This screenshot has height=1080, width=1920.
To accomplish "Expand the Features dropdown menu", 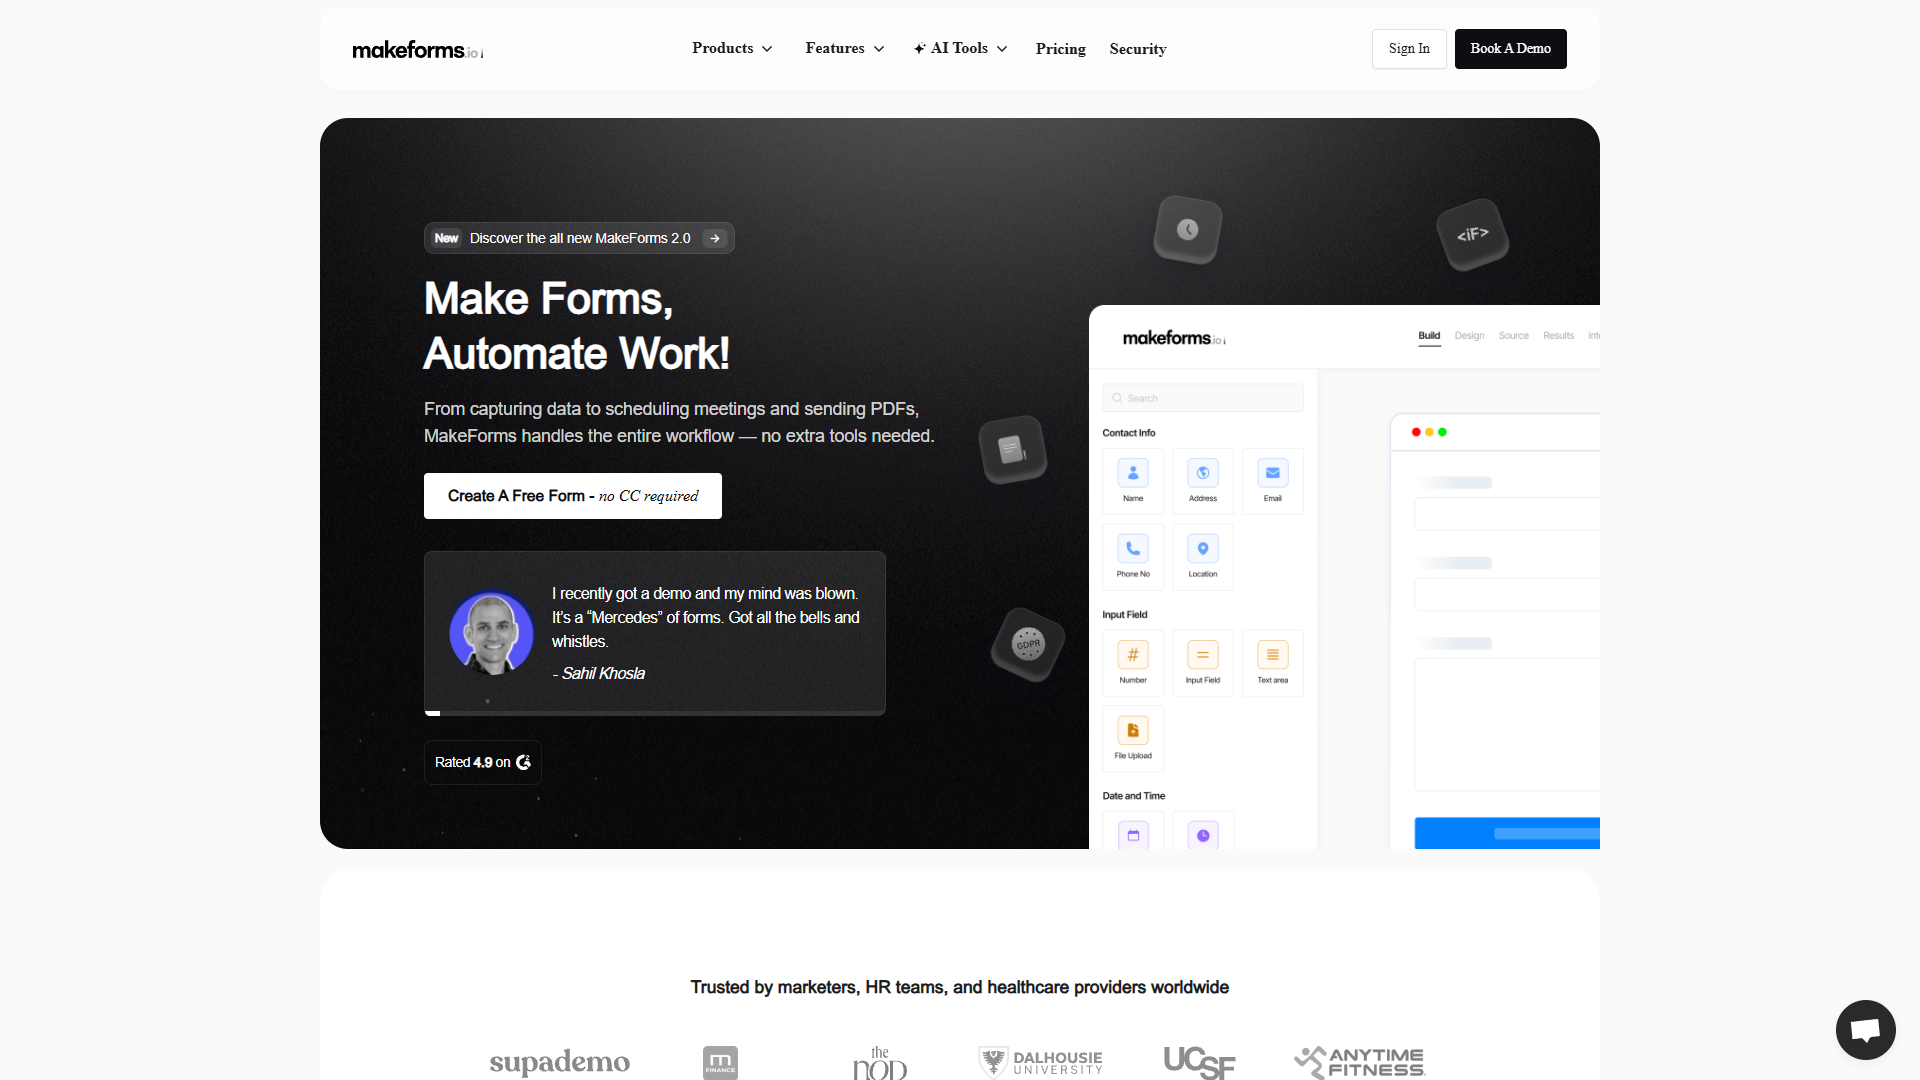I will pyautogui.click(x=845, y=49).
